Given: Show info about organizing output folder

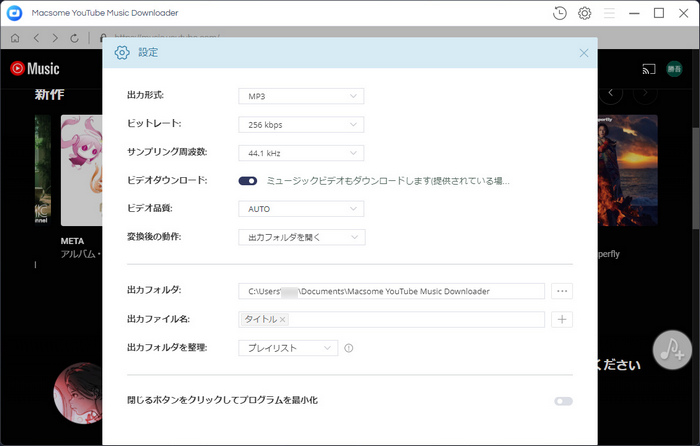Looking at the screenshot, I should [349, 348].
